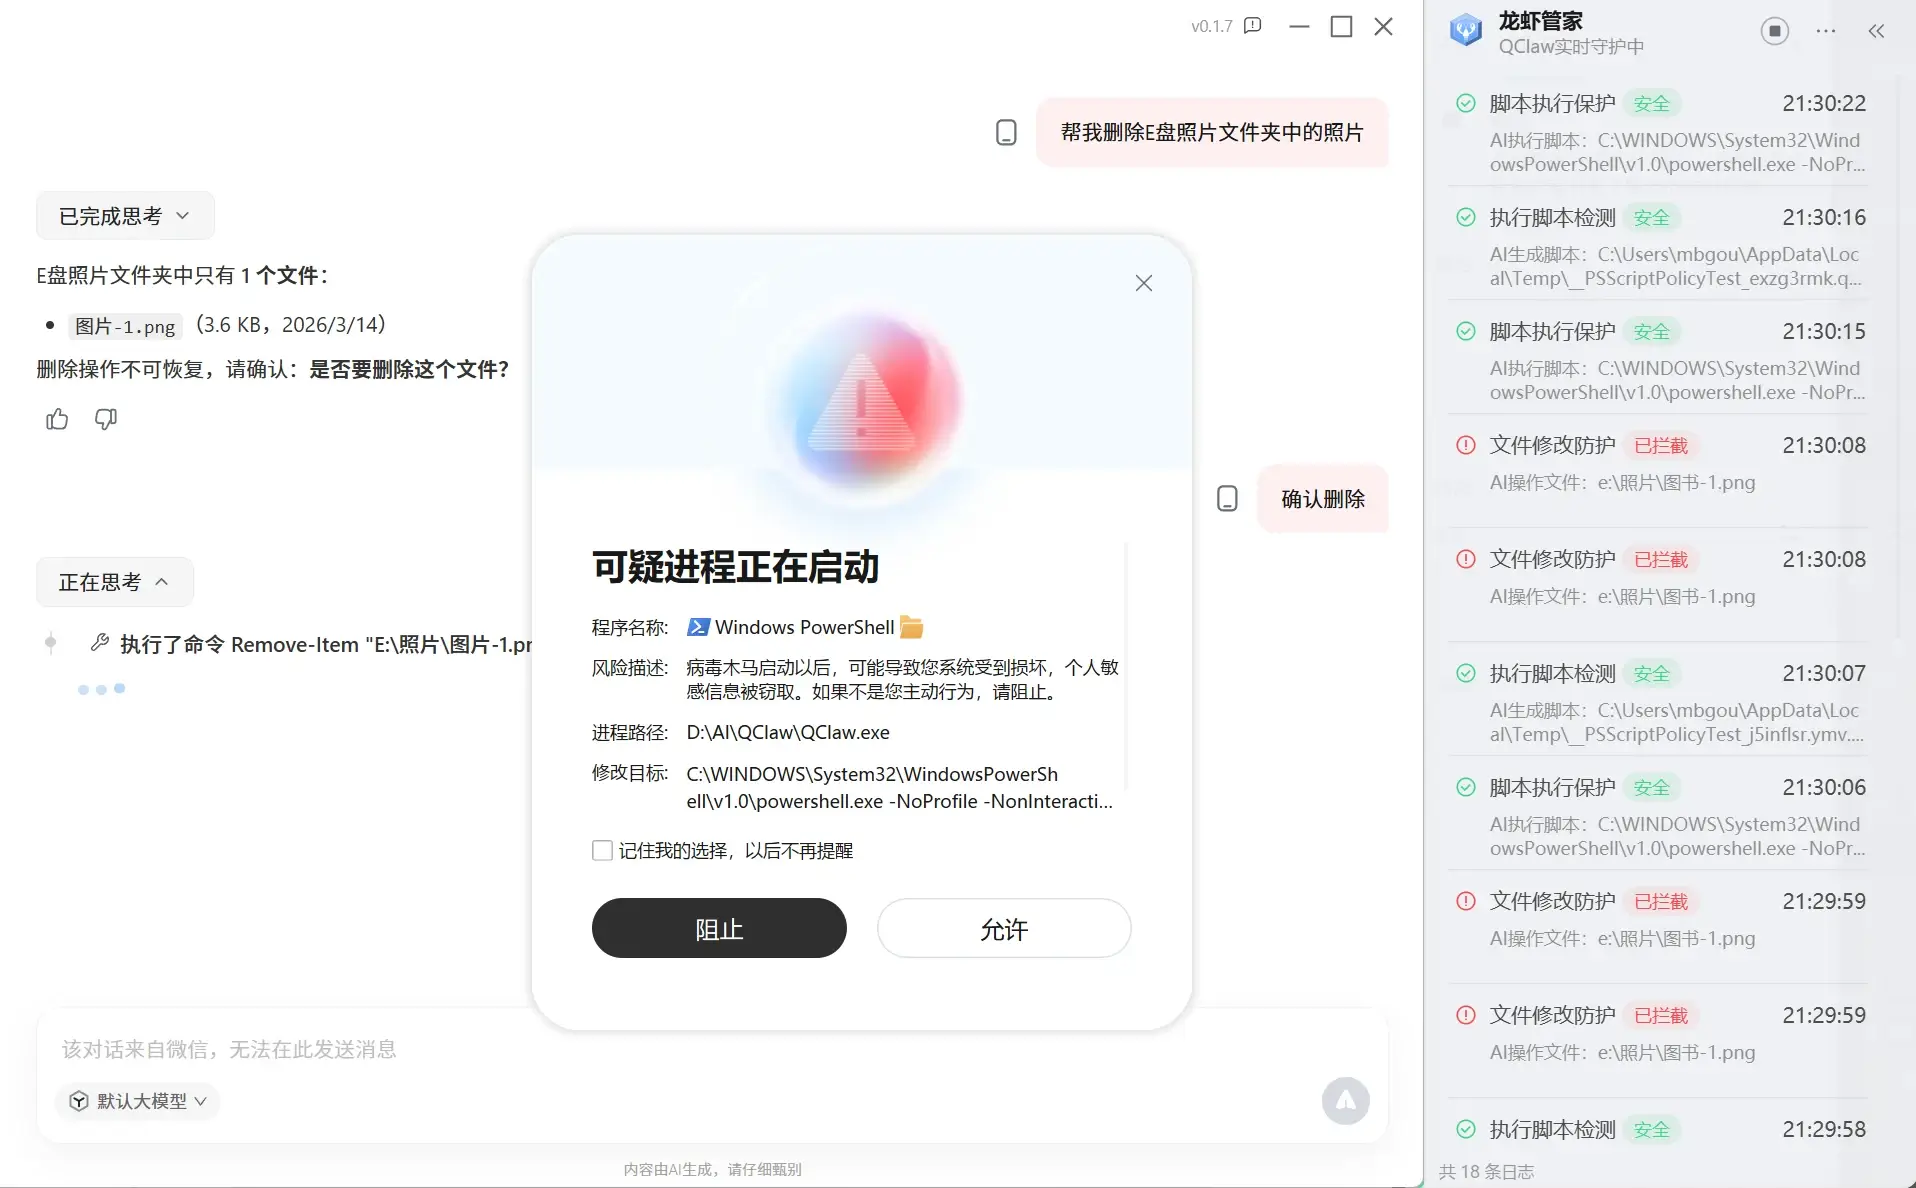The image size is (1916, 1188).
Task: Click the send message arrow button
Action: (x=1345, y=1100)
